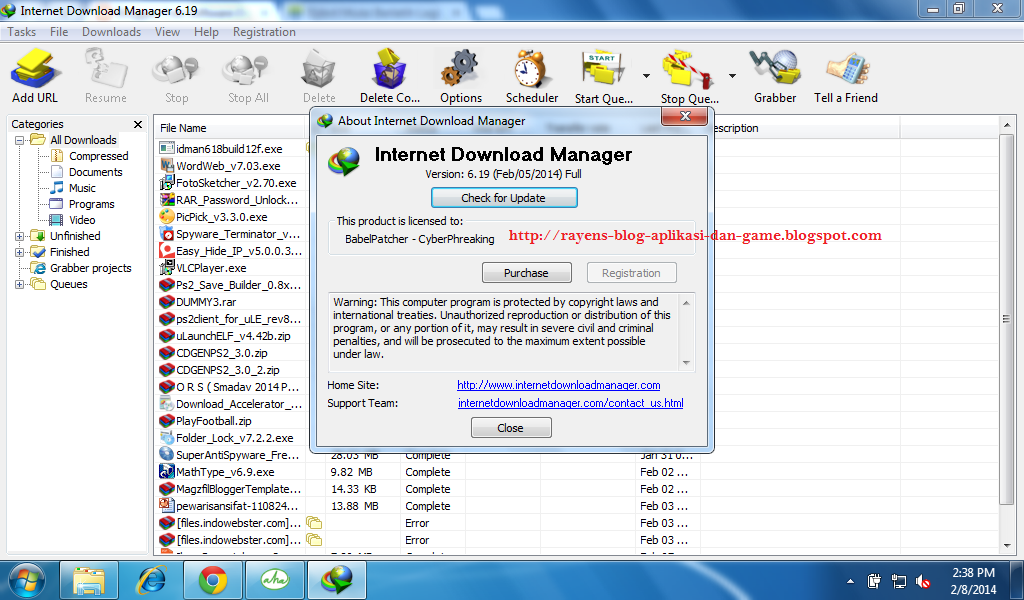Click the Tell a Friend icon
The image size is (1024, 600).
point(846,76)
